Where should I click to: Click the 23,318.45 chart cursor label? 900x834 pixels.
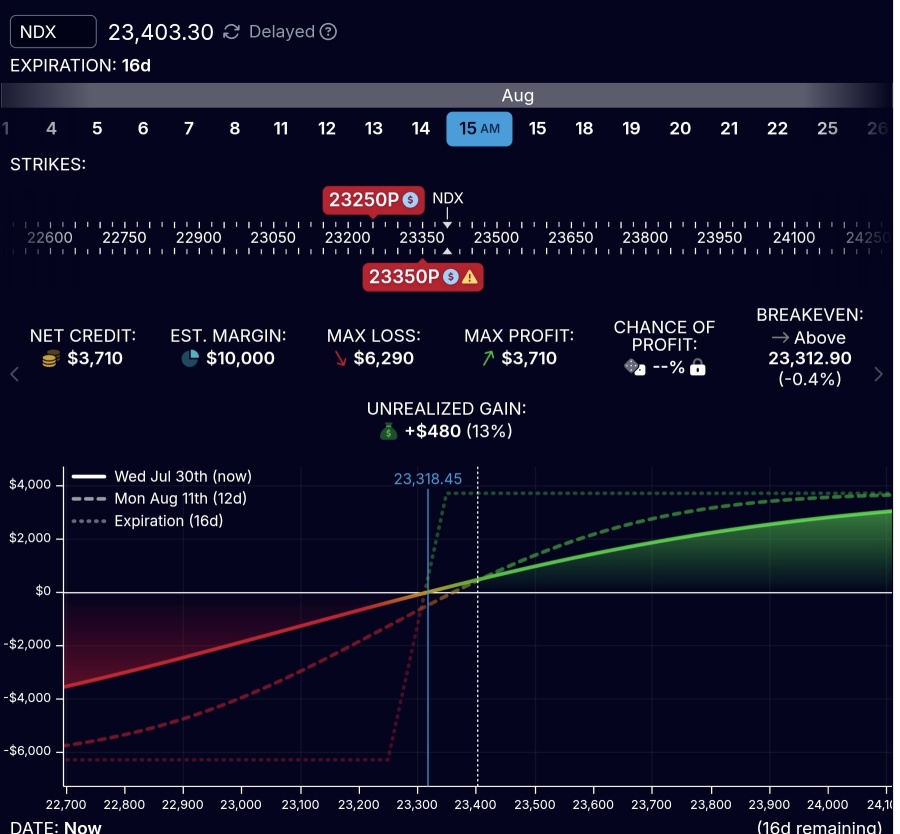coord(428,479)
